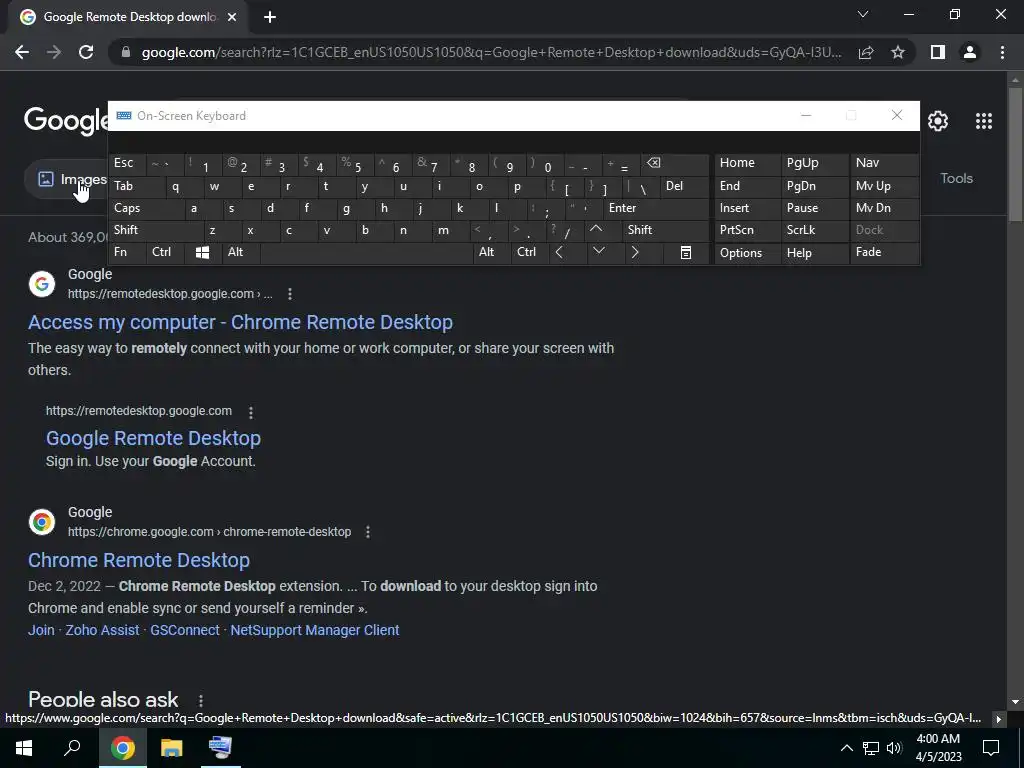View site information lock icon
1024x768 pixels.
tap(125, 52)
